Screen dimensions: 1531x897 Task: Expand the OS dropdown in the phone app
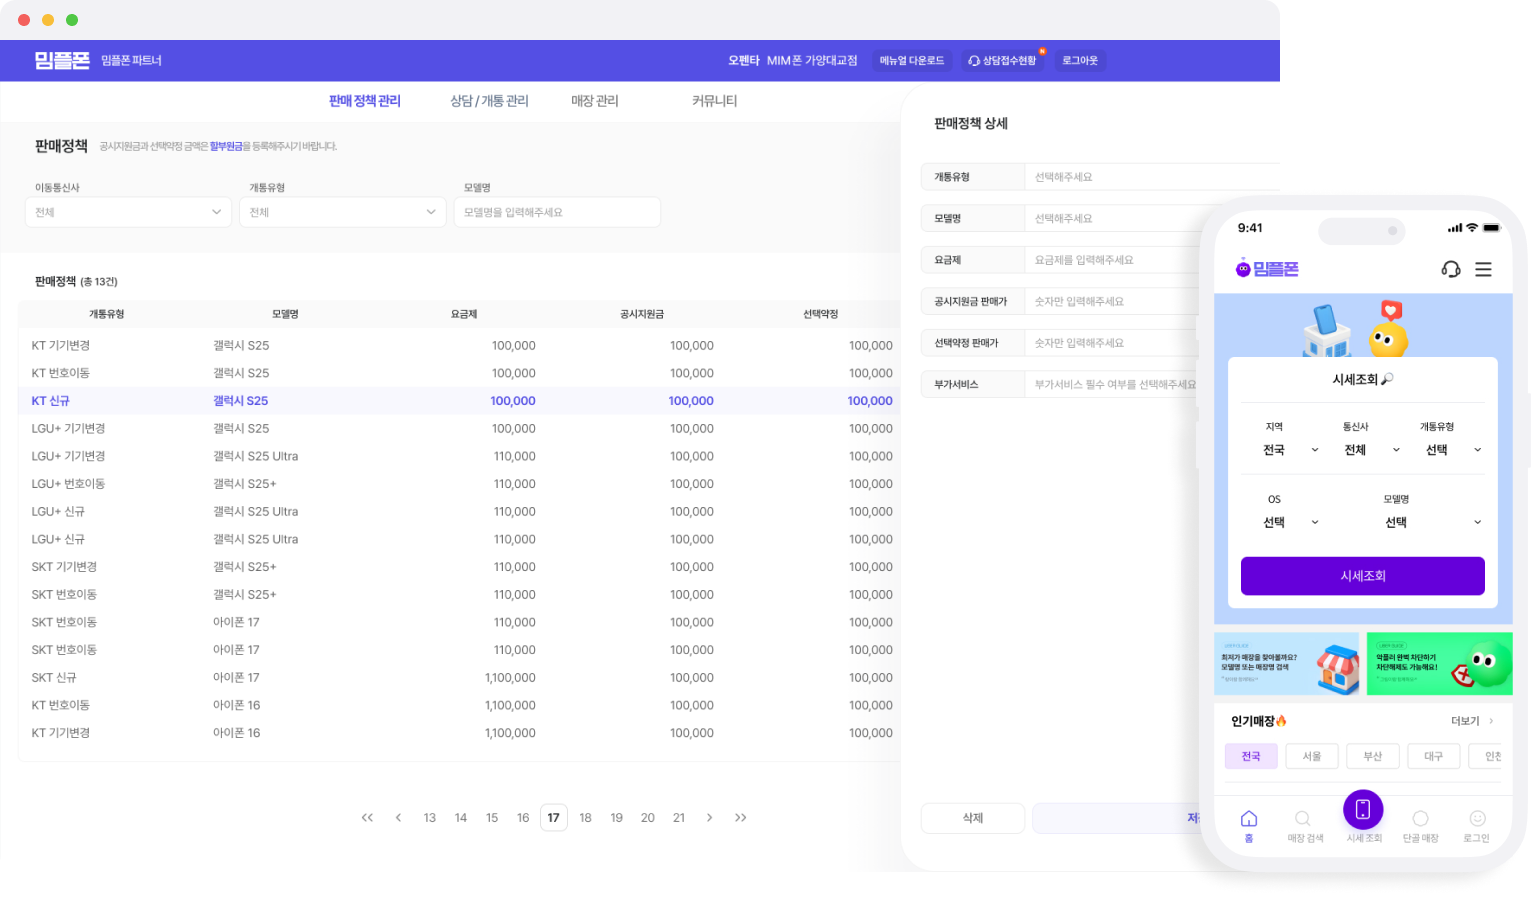point(1290,522)
